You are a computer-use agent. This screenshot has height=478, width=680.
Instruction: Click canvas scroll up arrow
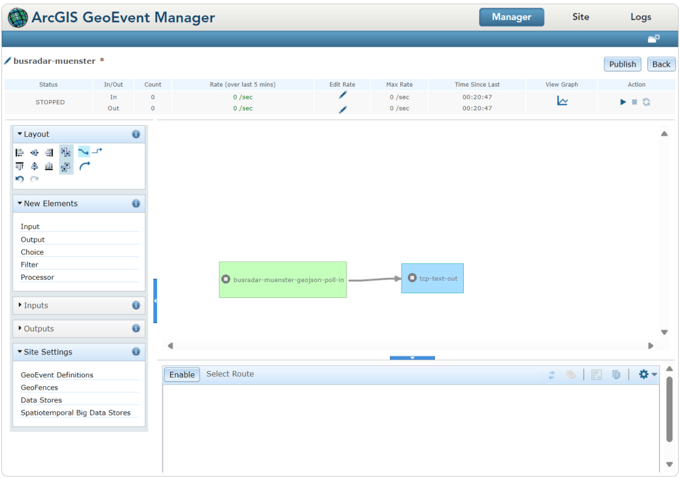[664, 134]
